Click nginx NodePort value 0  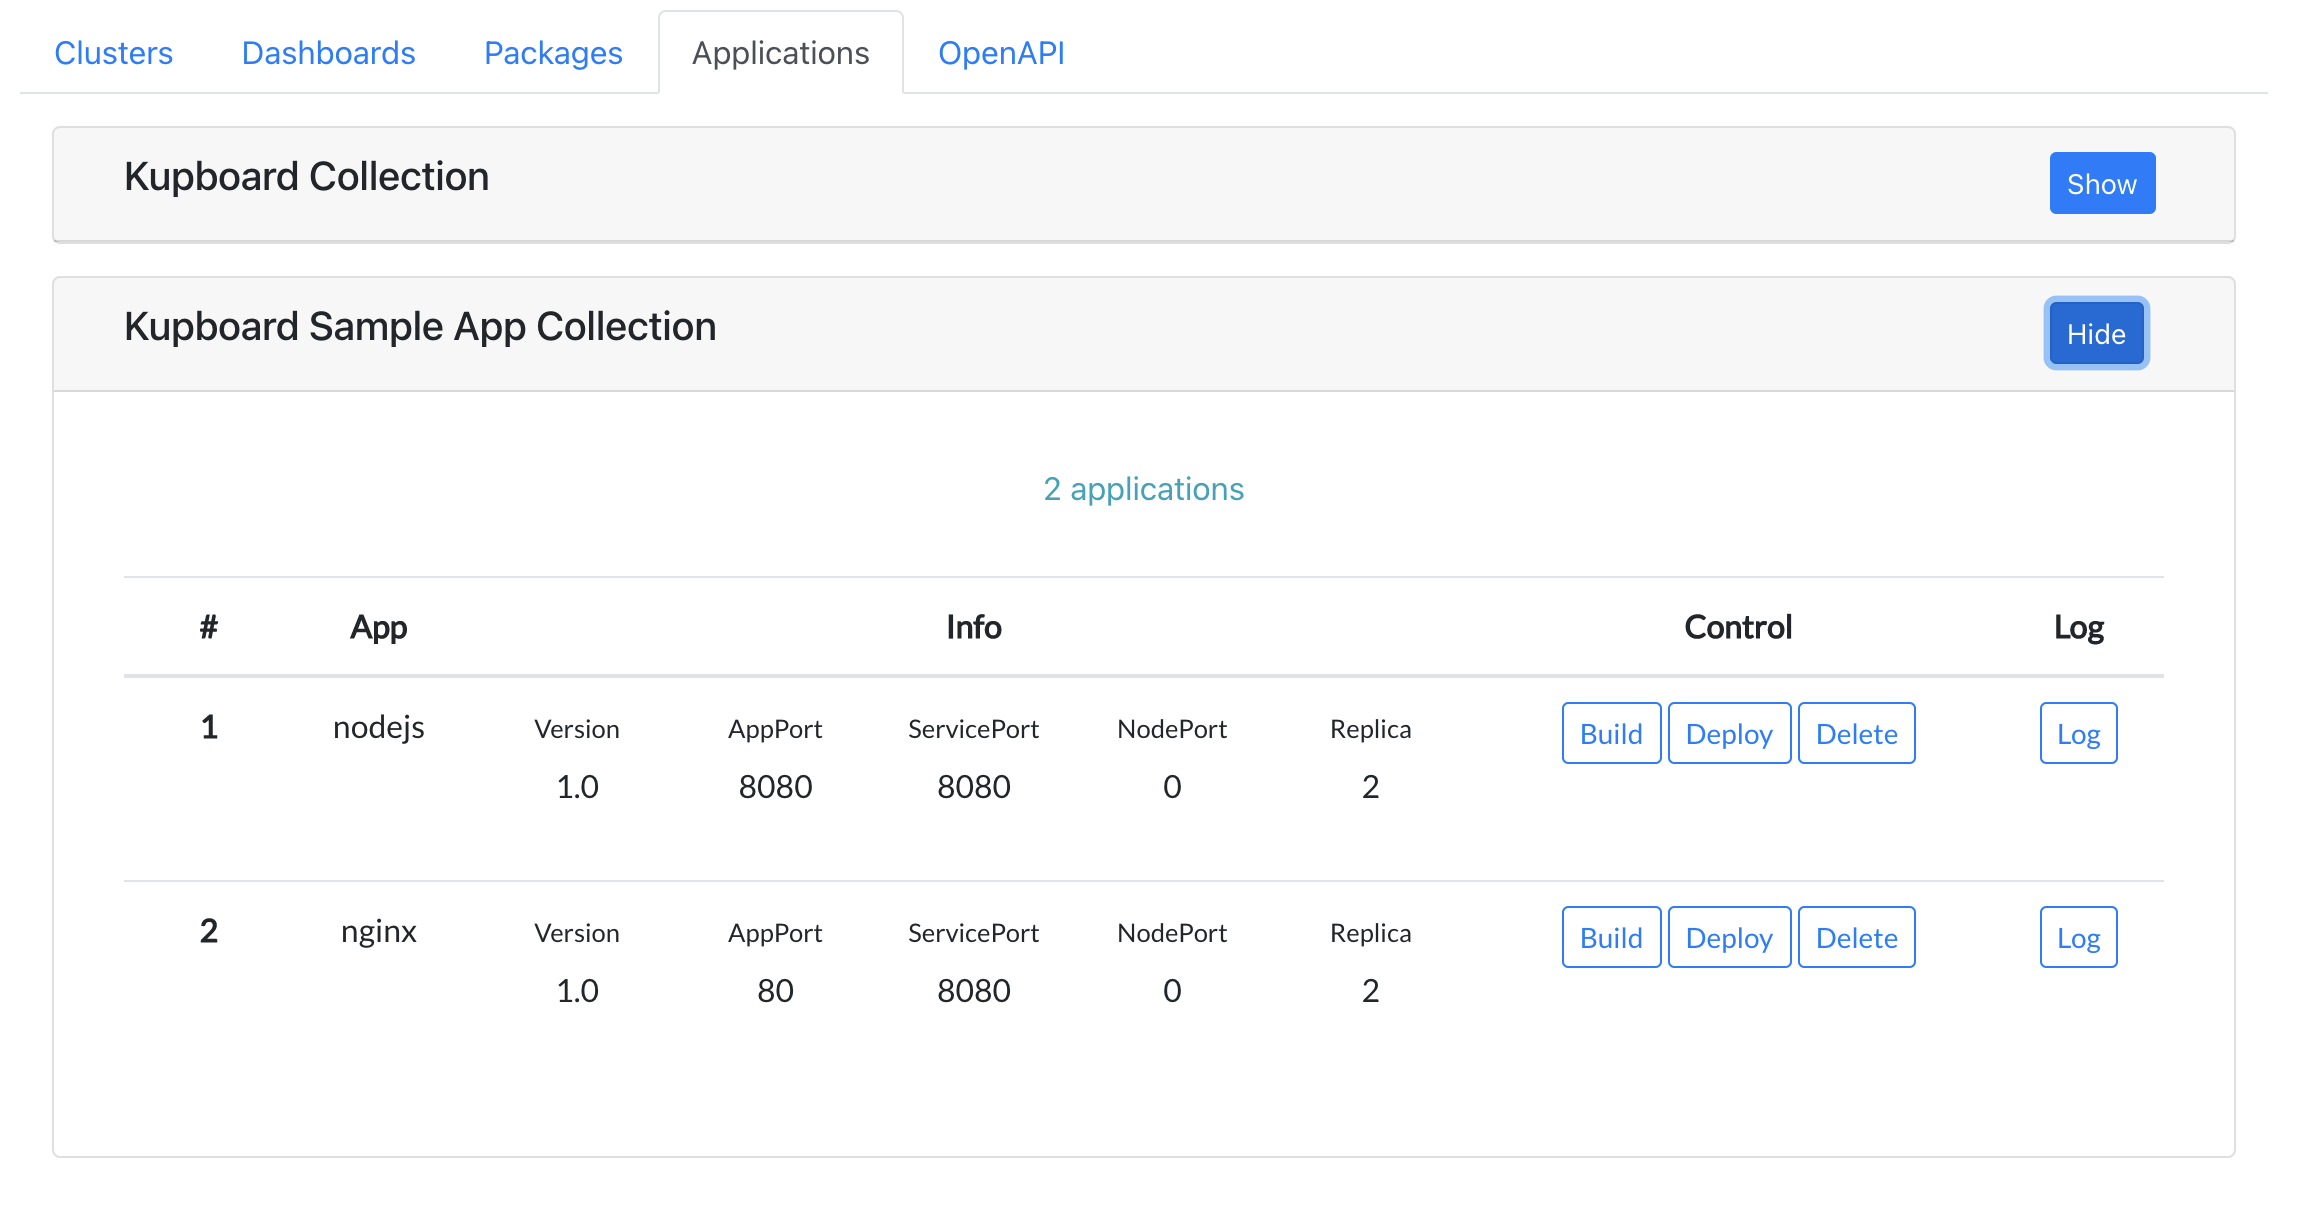coord(1172,991)
